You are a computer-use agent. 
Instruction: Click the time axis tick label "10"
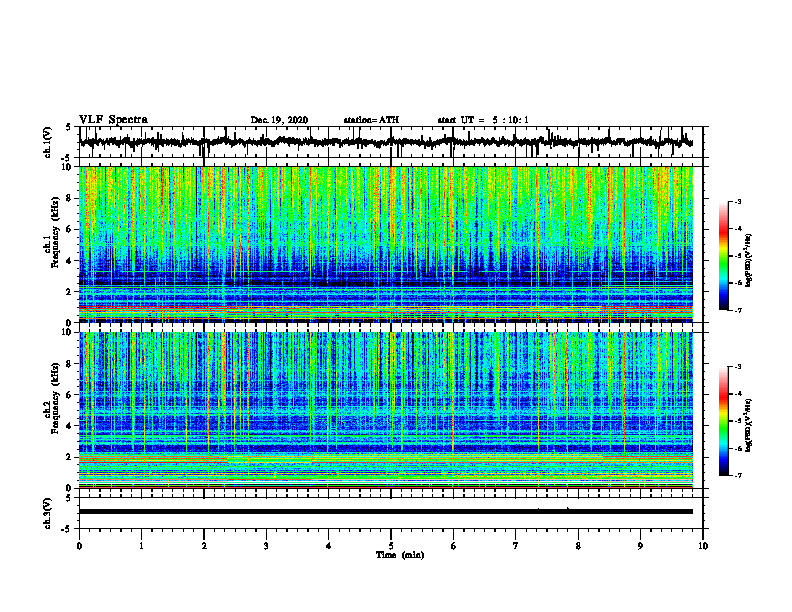[703, 546]
